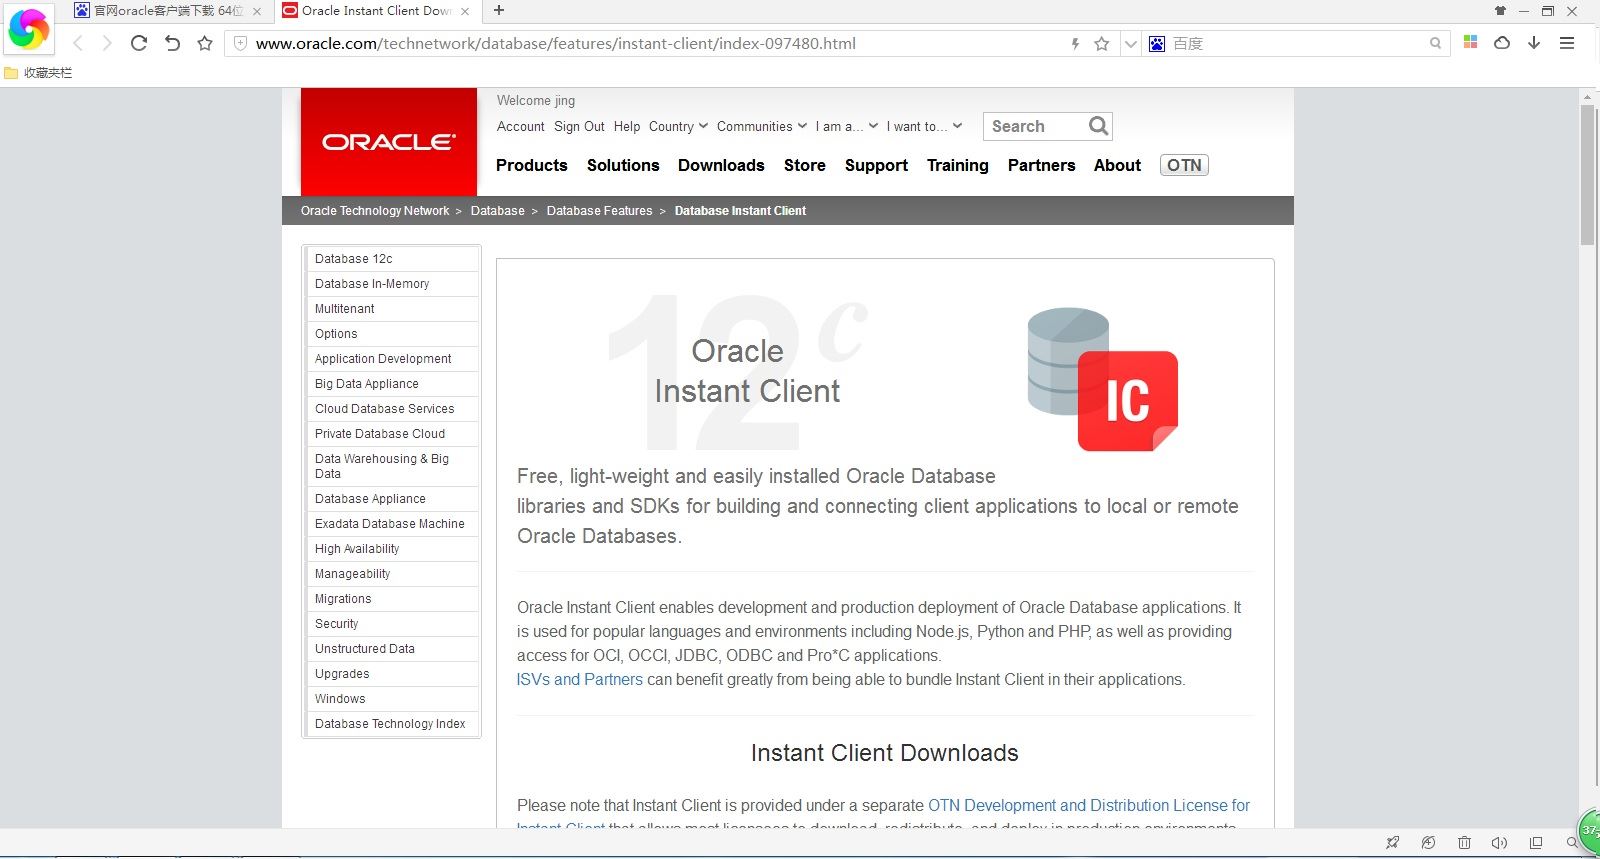Focus the Baidu search box
Screen dimensions: 1600x859
pyautogui.click(x=1296, y=44)
